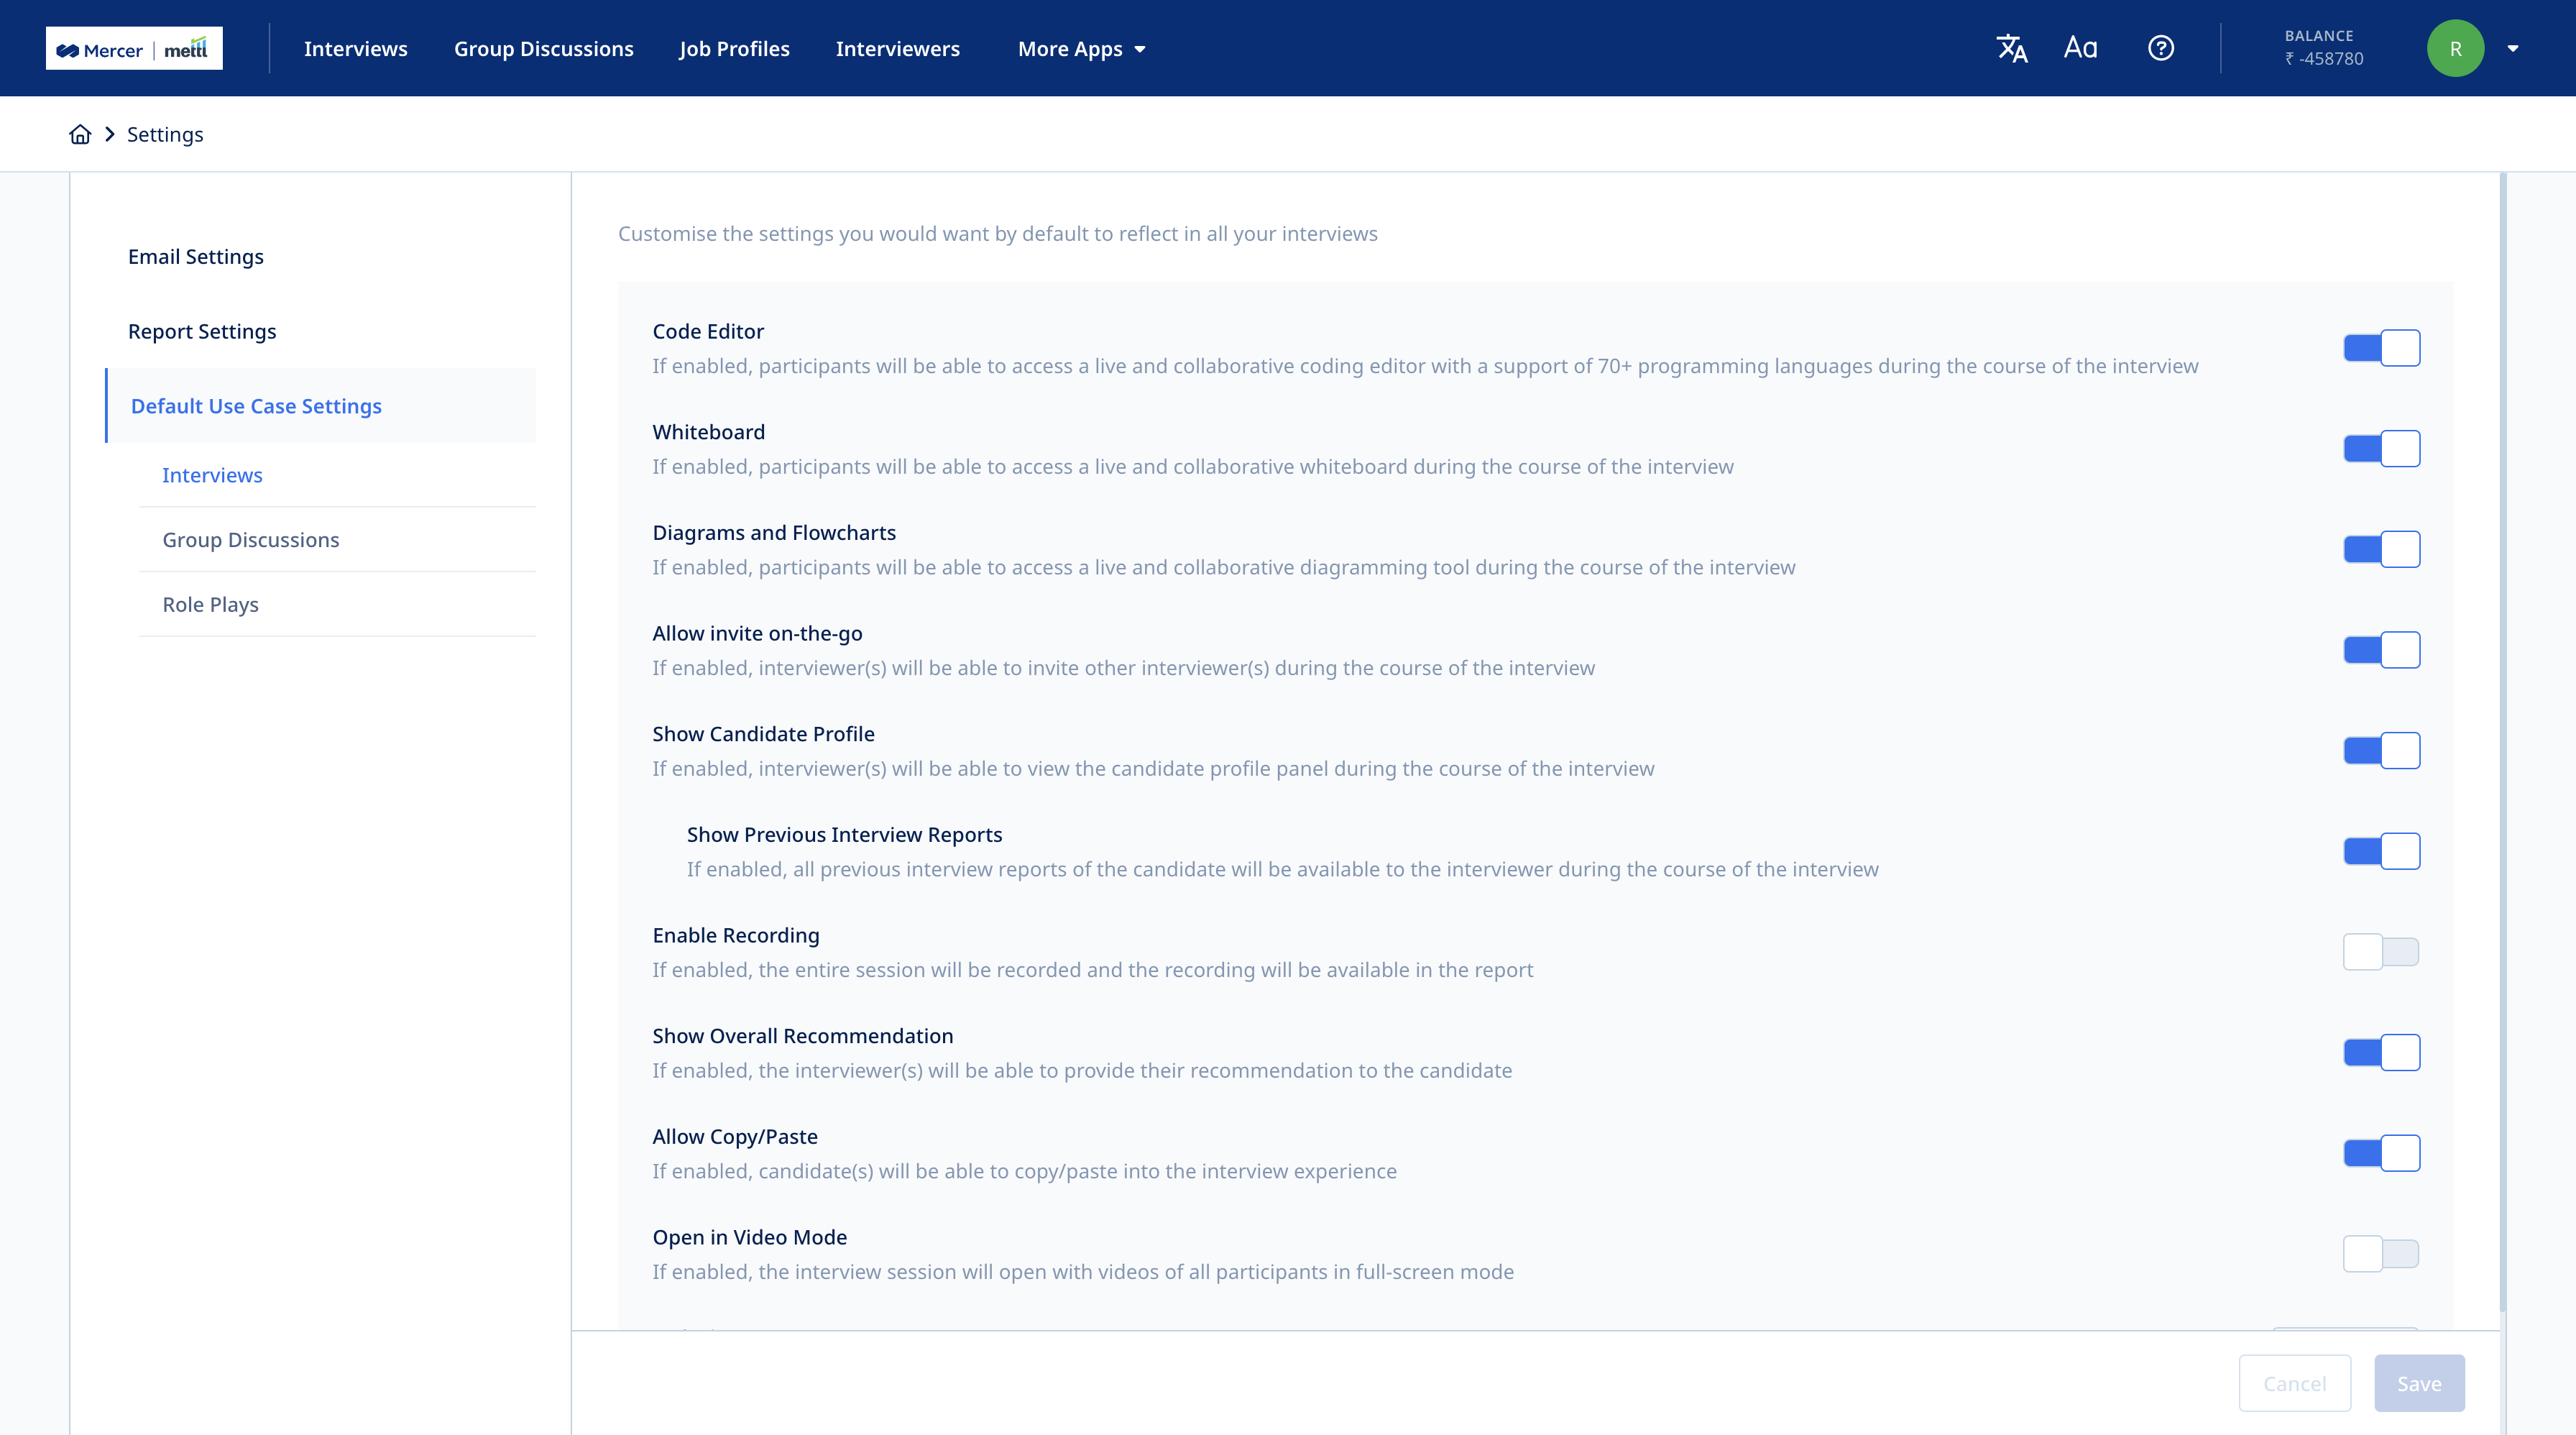Toggle off Allow Copy/Paste switch

(x=2381, y=1152)
